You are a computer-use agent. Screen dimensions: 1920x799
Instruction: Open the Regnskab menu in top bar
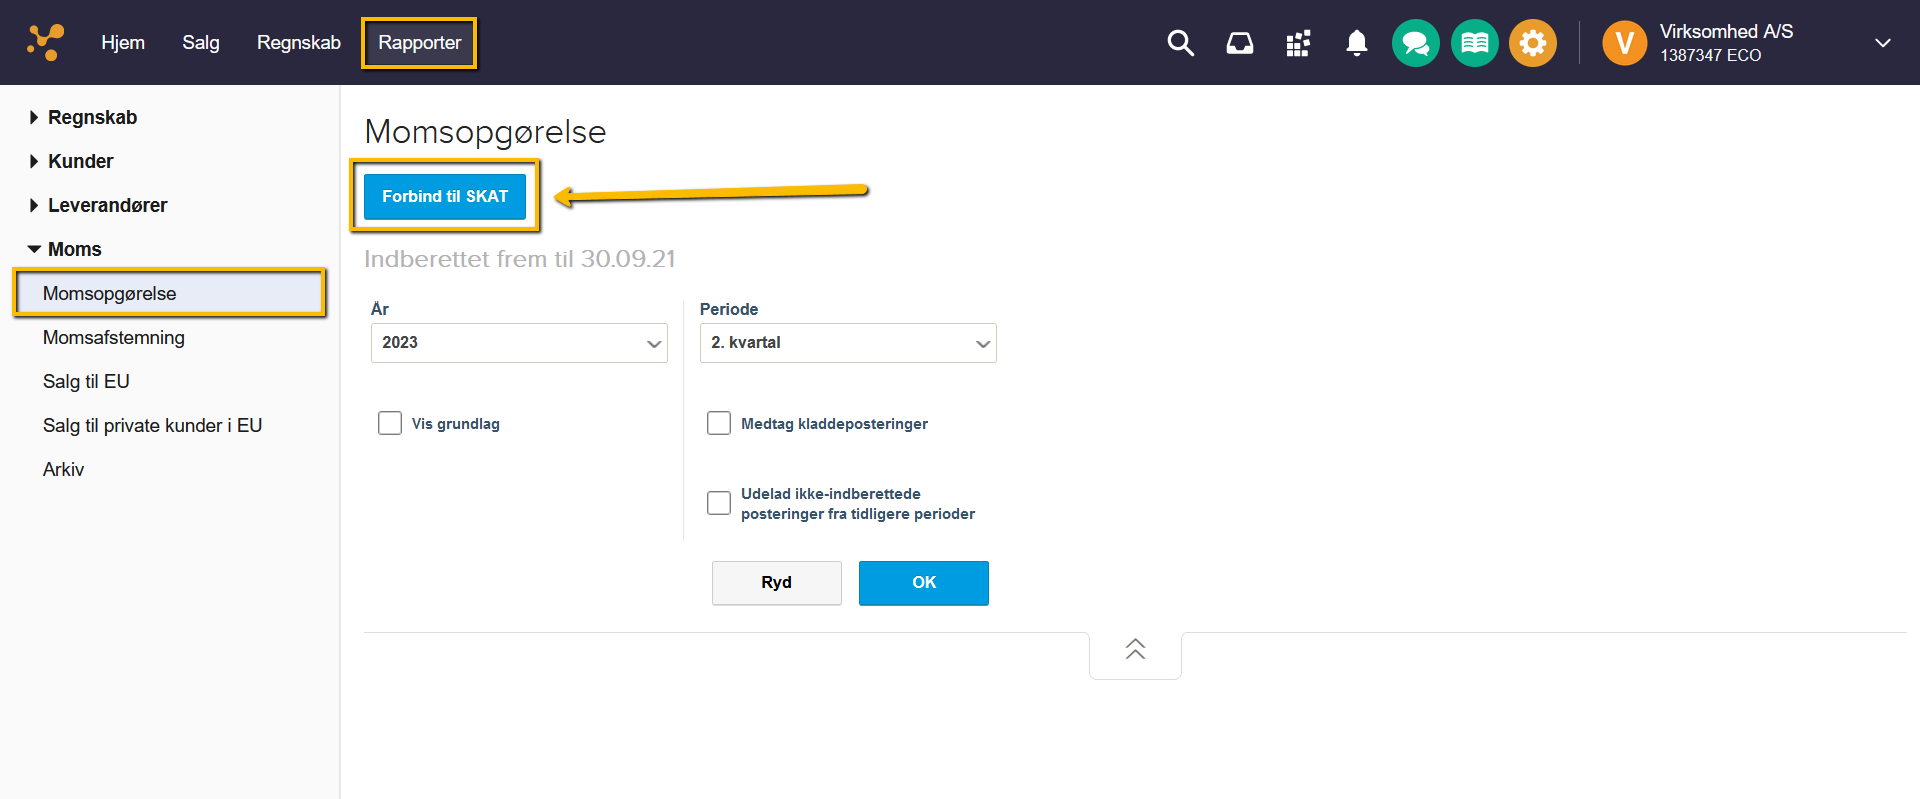[298, 43]
